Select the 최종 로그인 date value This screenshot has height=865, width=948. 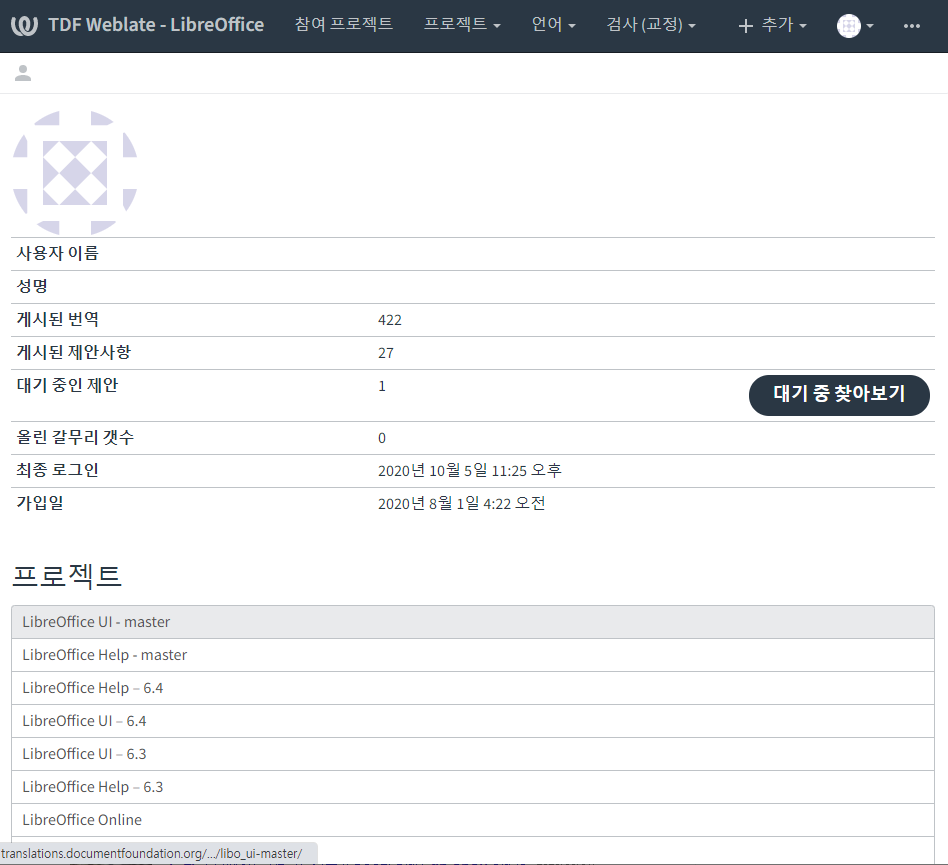click(470, 470)
